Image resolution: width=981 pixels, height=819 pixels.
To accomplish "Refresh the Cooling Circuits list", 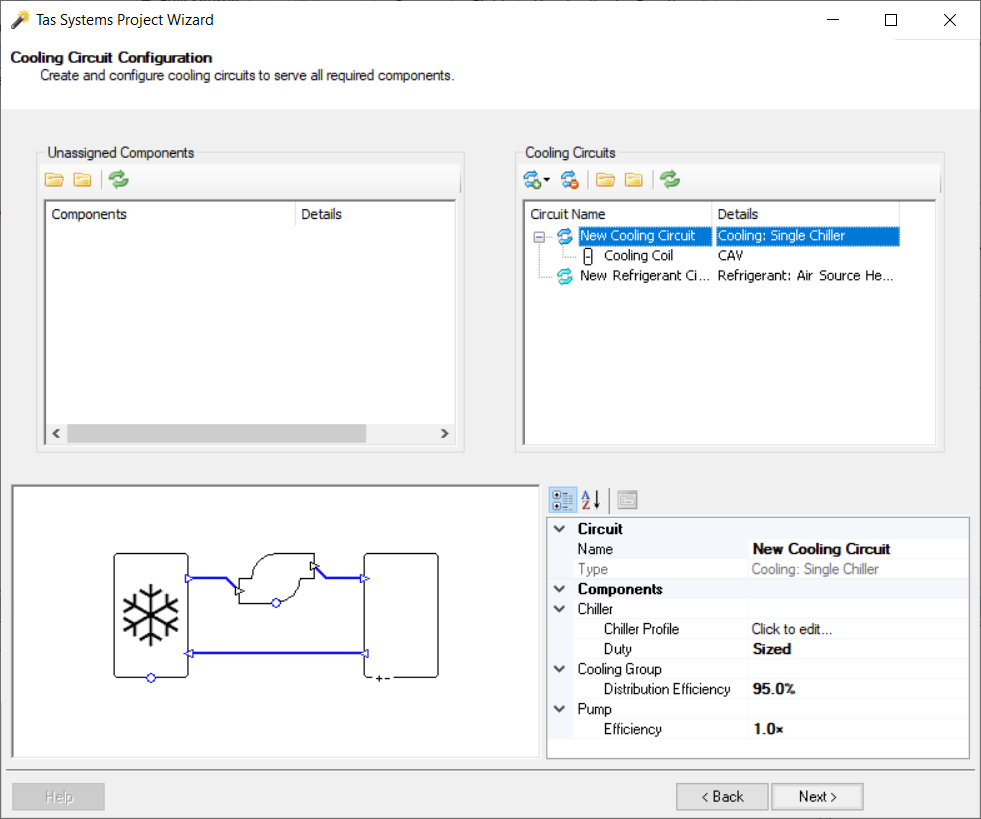I will click(x=669, y=180).
